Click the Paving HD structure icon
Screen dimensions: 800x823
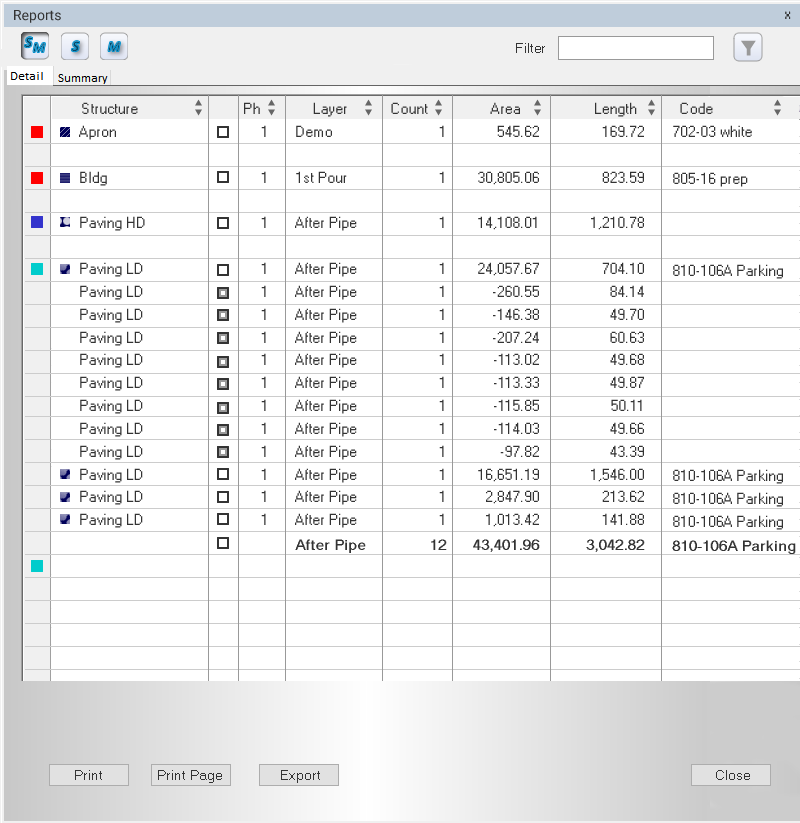[x=65, y=223]
